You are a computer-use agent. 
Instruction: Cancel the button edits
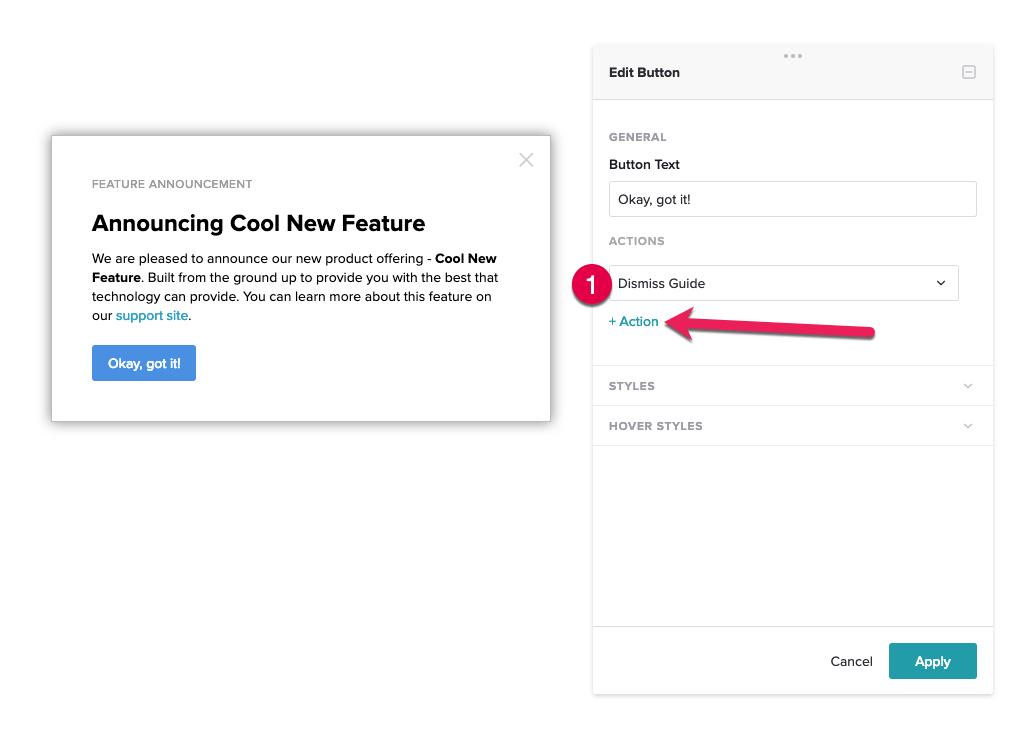point(851,661)
